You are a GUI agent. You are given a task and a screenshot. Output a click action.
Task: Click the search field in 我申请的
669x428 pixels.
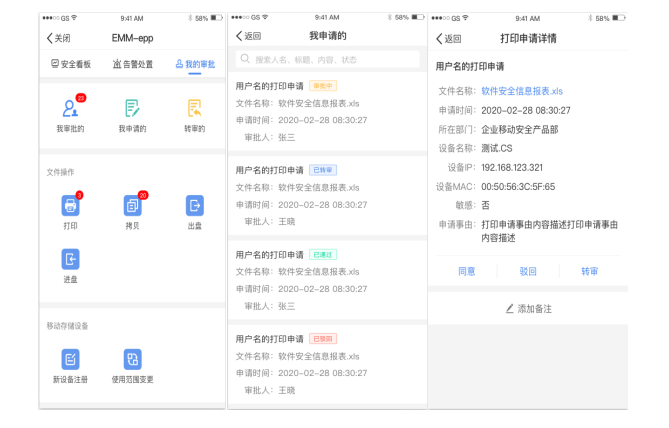(327, 60)
